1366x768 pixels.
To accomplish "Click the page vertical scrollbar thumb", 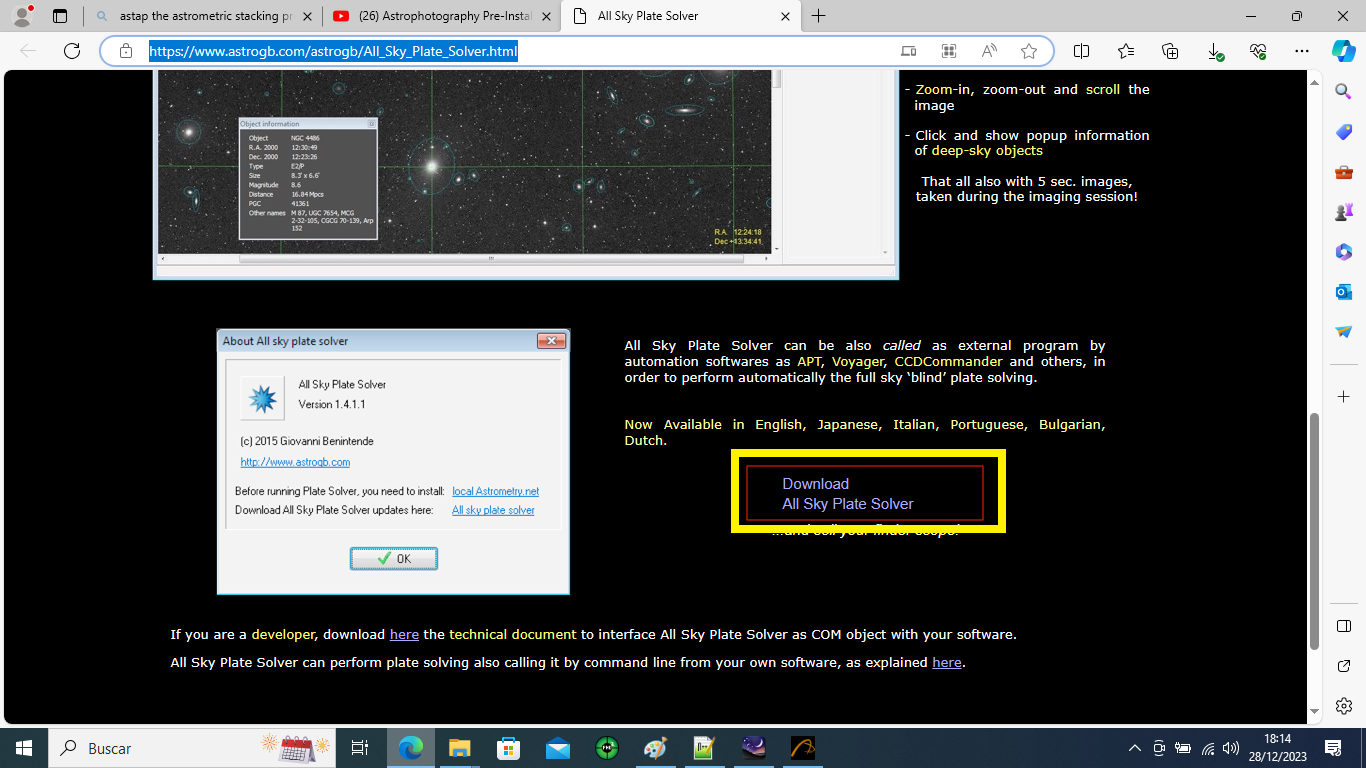I will tap(1315, 530).
